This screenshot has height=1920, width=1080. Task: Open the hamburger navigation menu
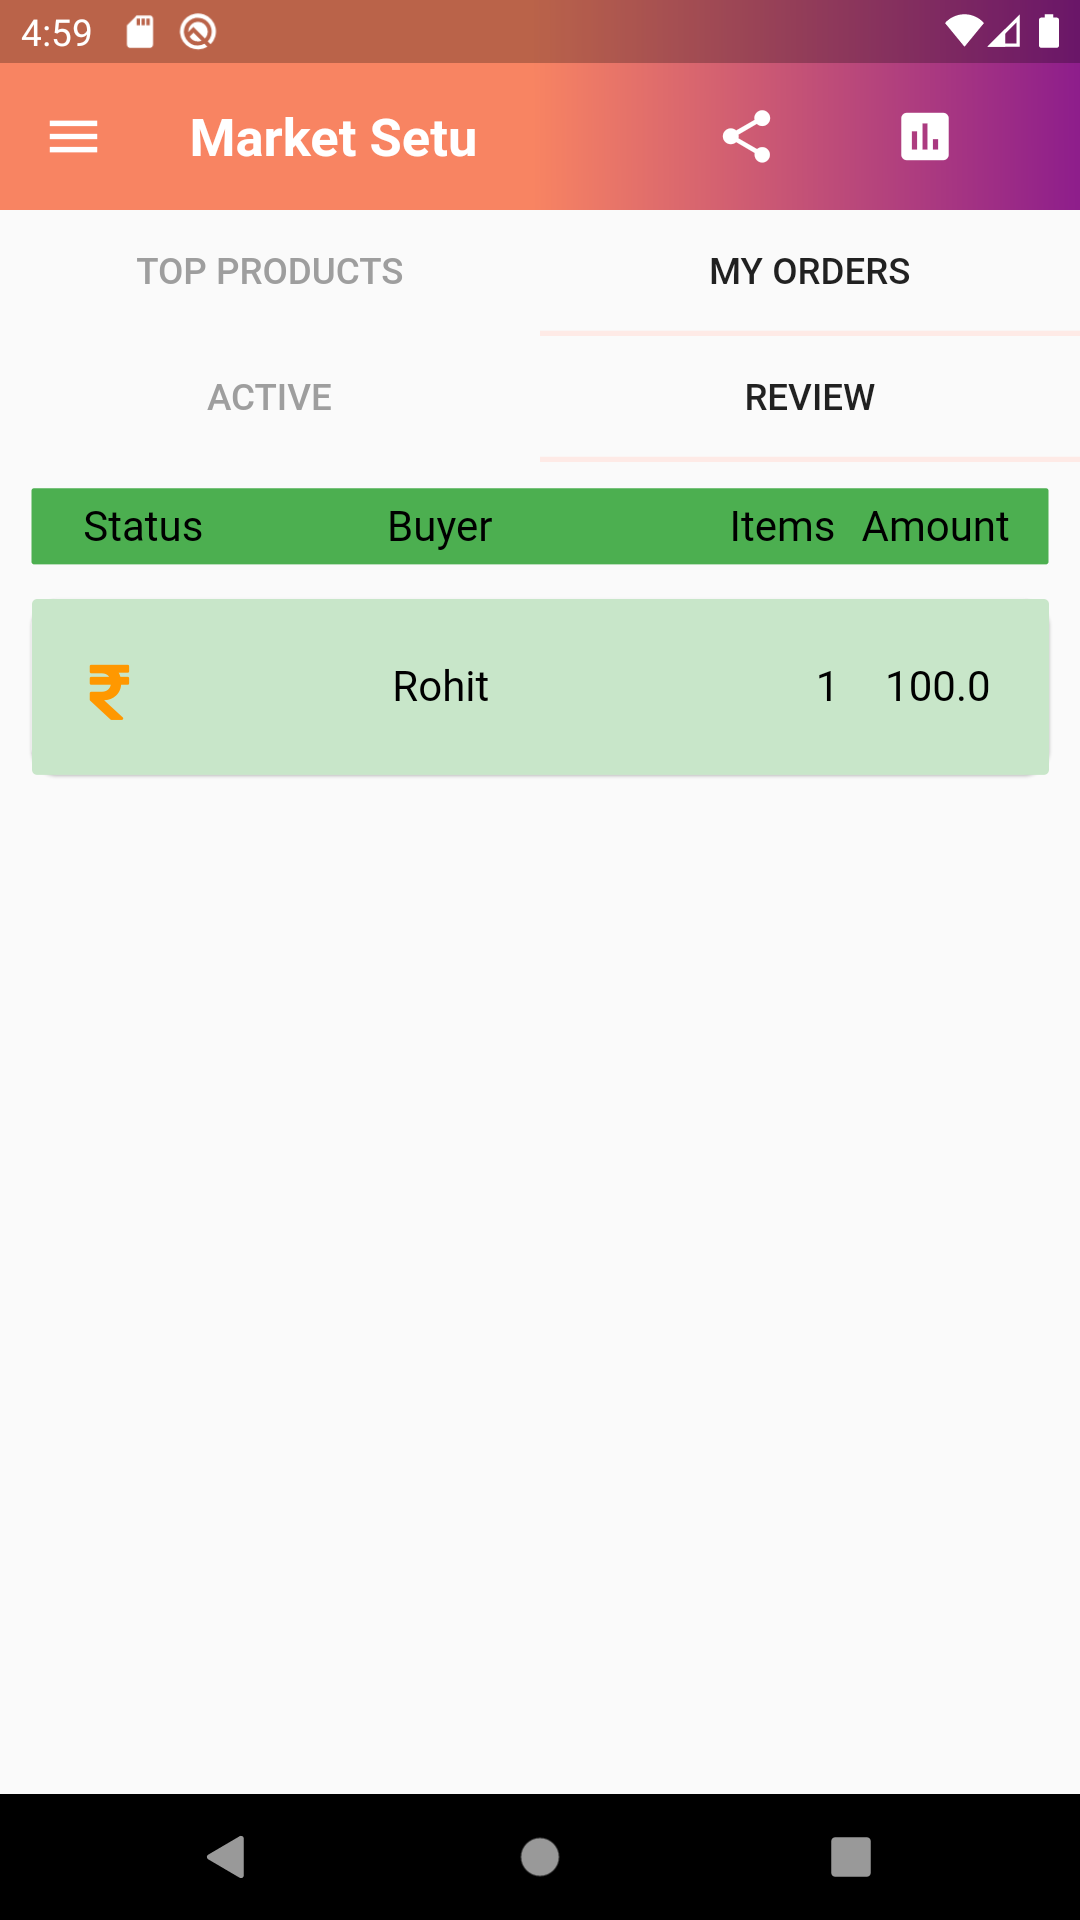[x=74, y=137]
